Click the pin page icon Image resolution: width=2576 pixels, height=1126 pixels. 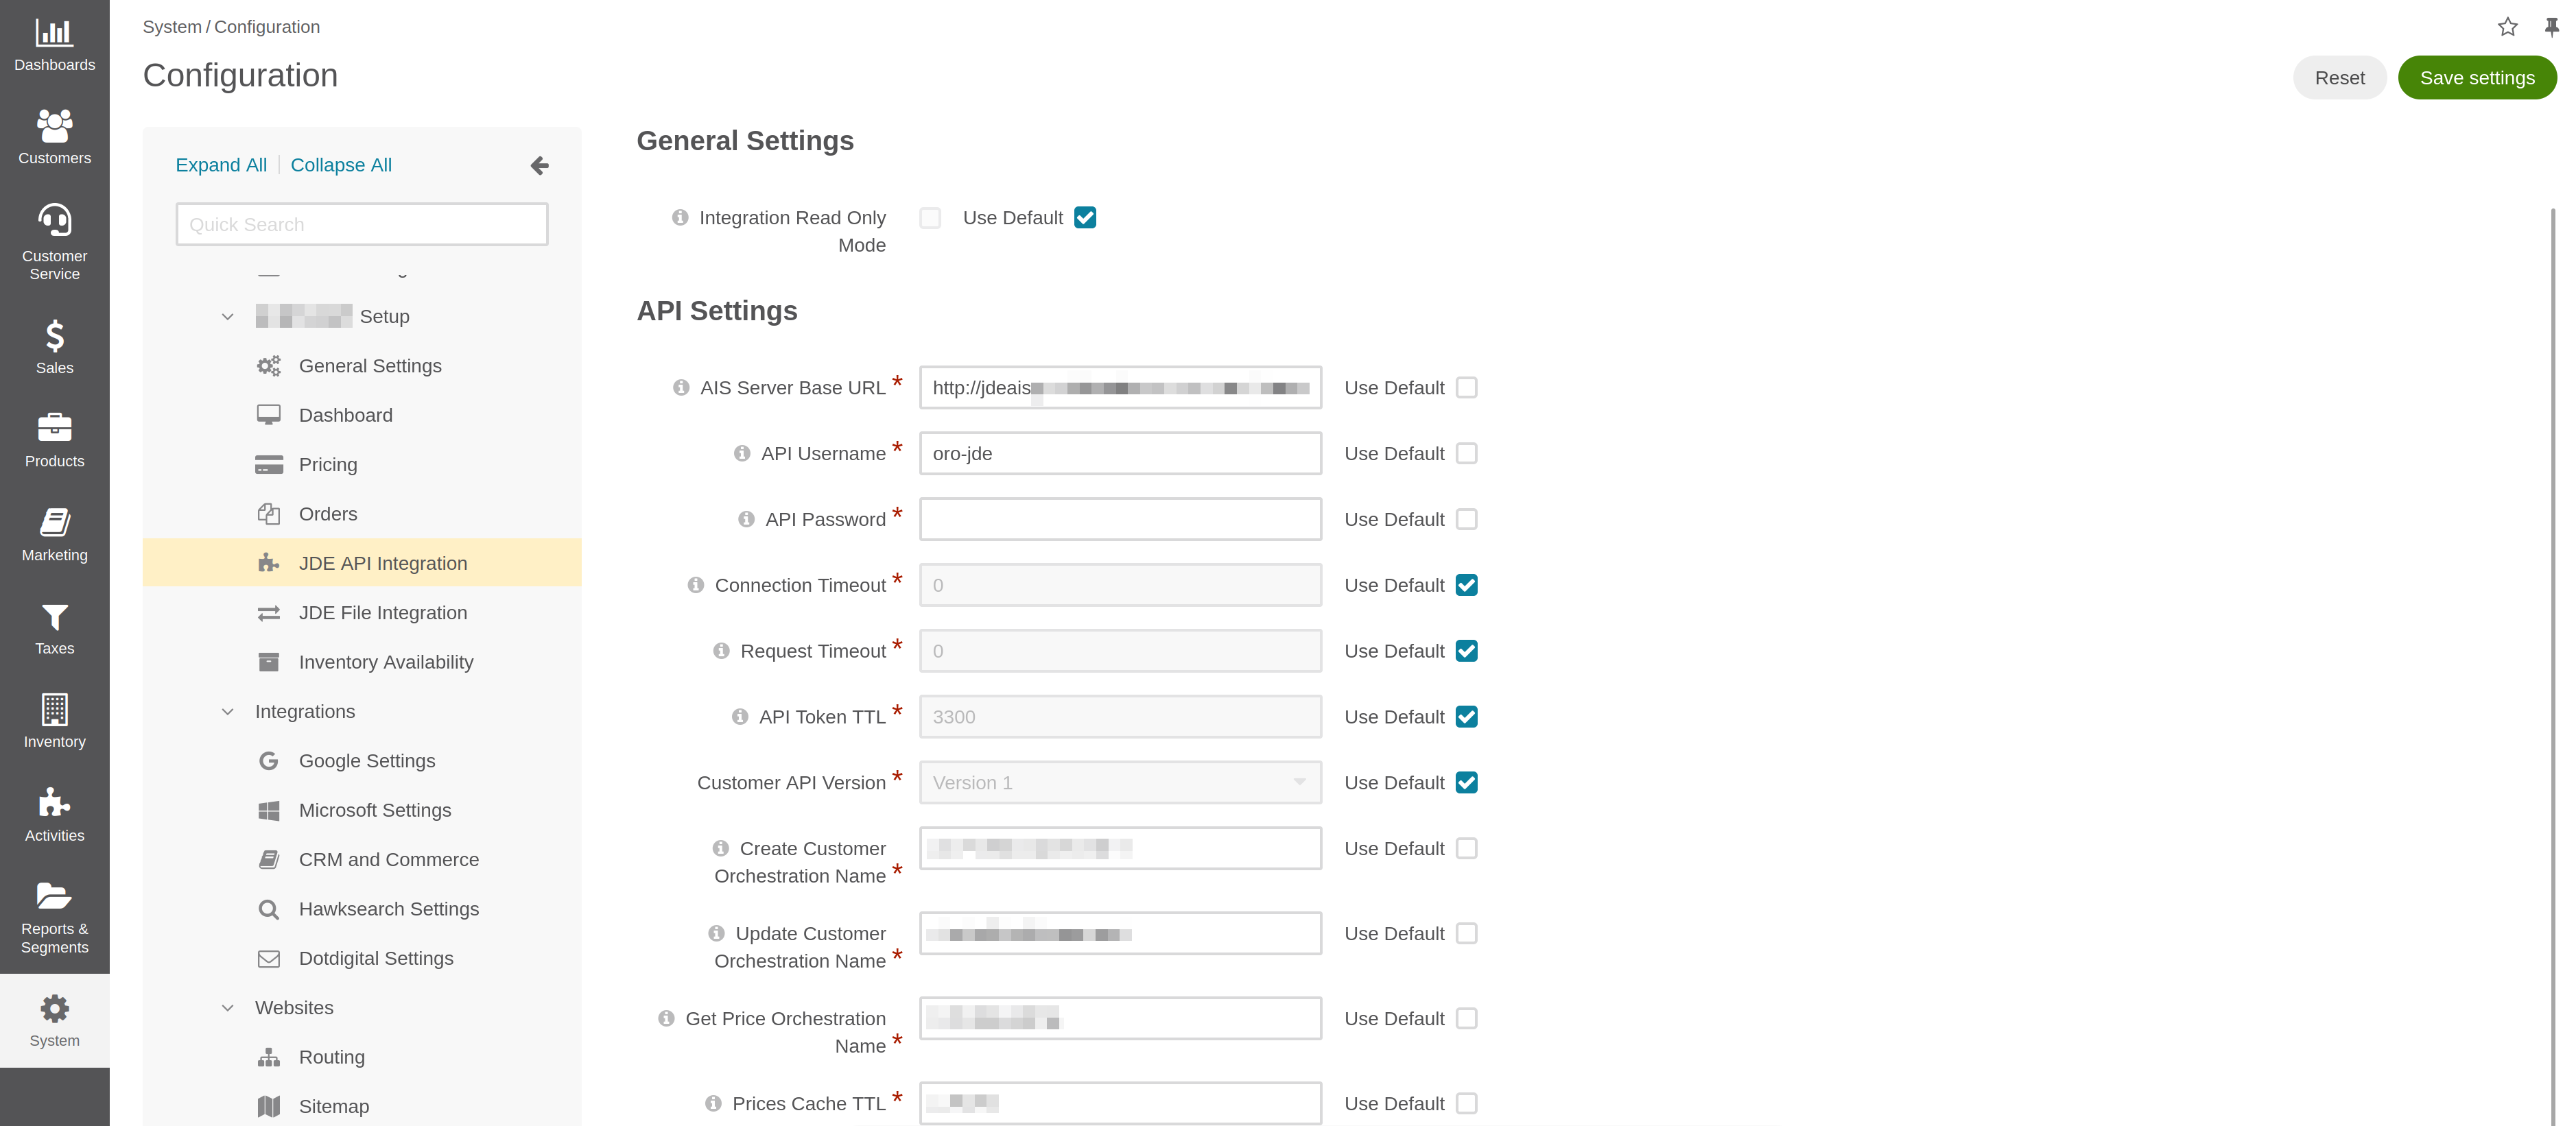[x=2551, y=27]
